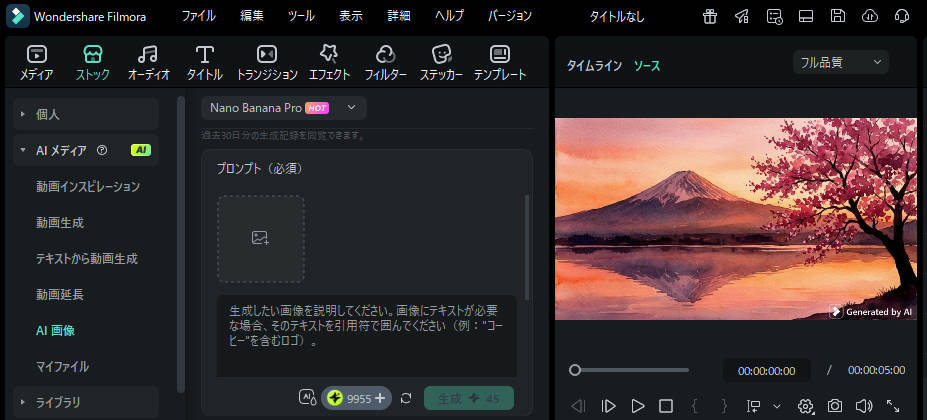Switch preview to タイムライン tab
The height and width of the screenshot is (420, 927).
click(594, 66)
